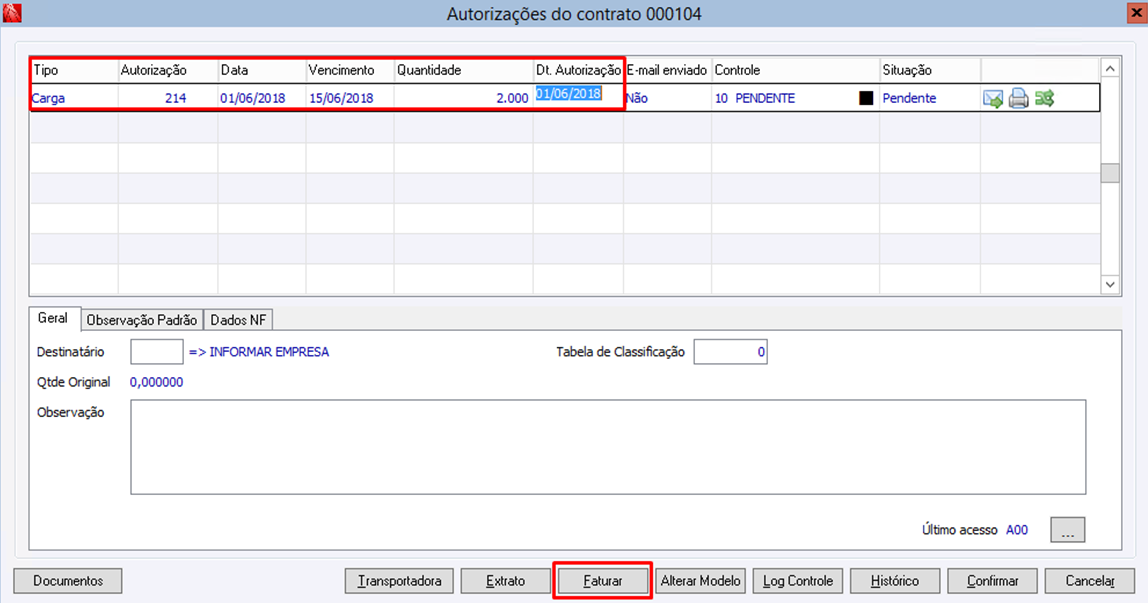Open the Dados NF tab
1148x606 pixels.
(x=238, y=320)
